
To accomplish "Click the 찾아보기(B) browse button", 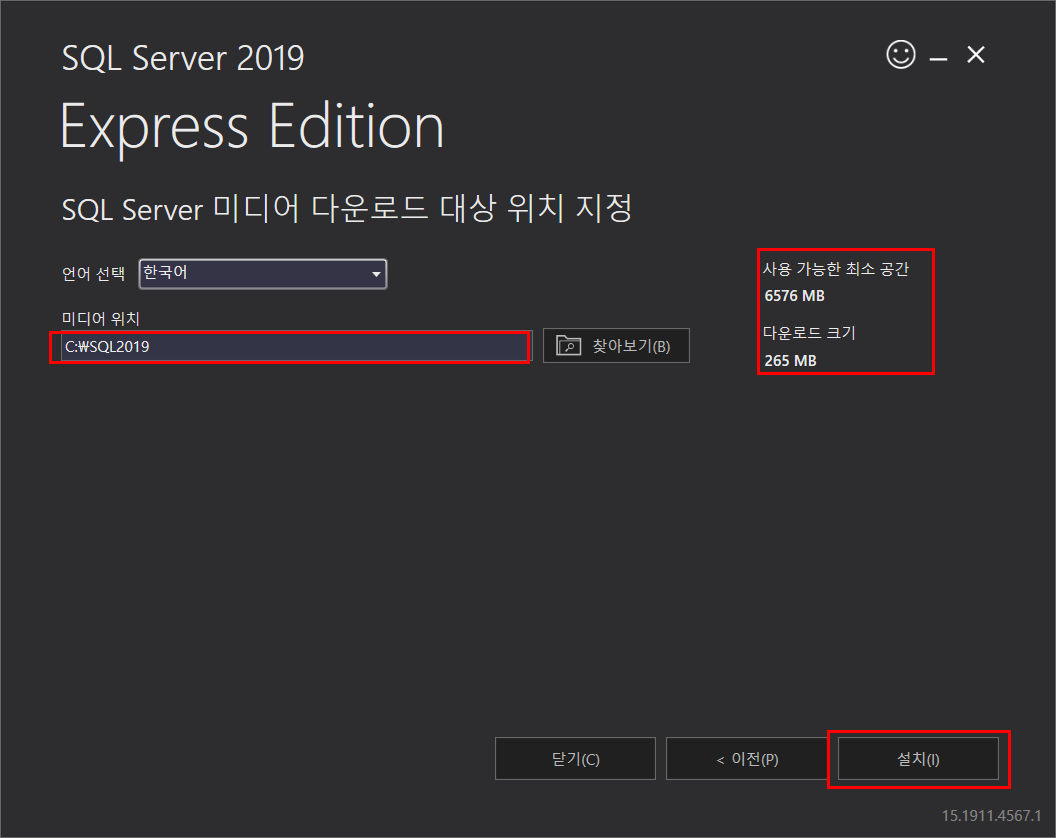I will [x=616, y=346].
